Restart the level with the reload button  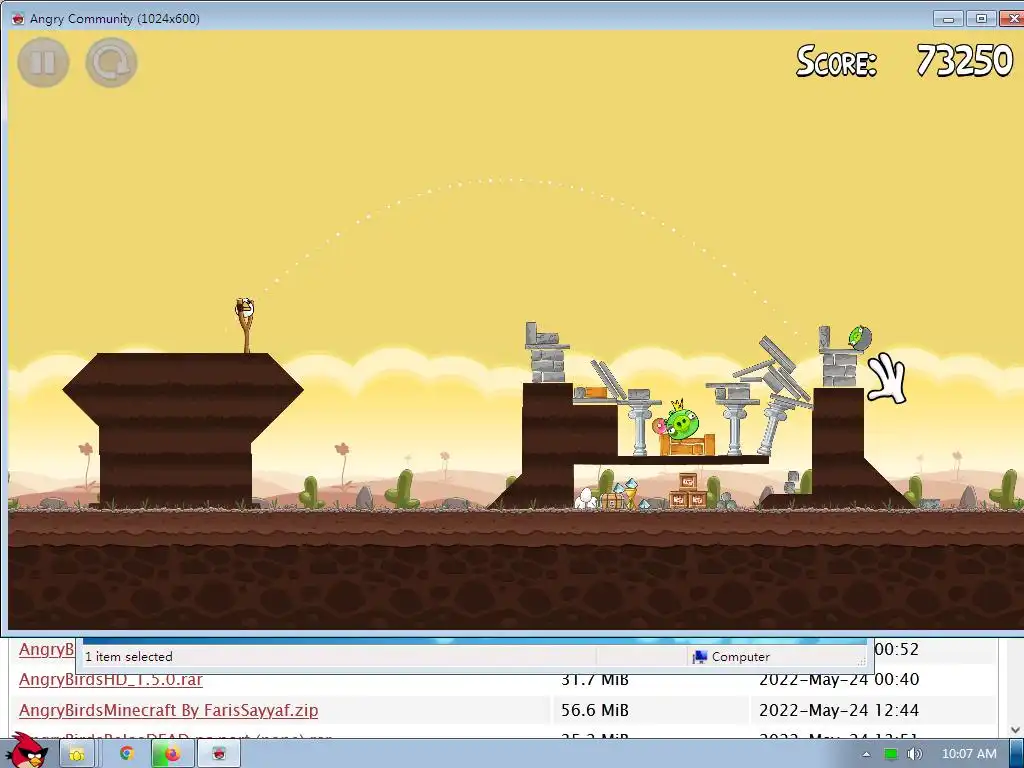[x=111, y=63]
